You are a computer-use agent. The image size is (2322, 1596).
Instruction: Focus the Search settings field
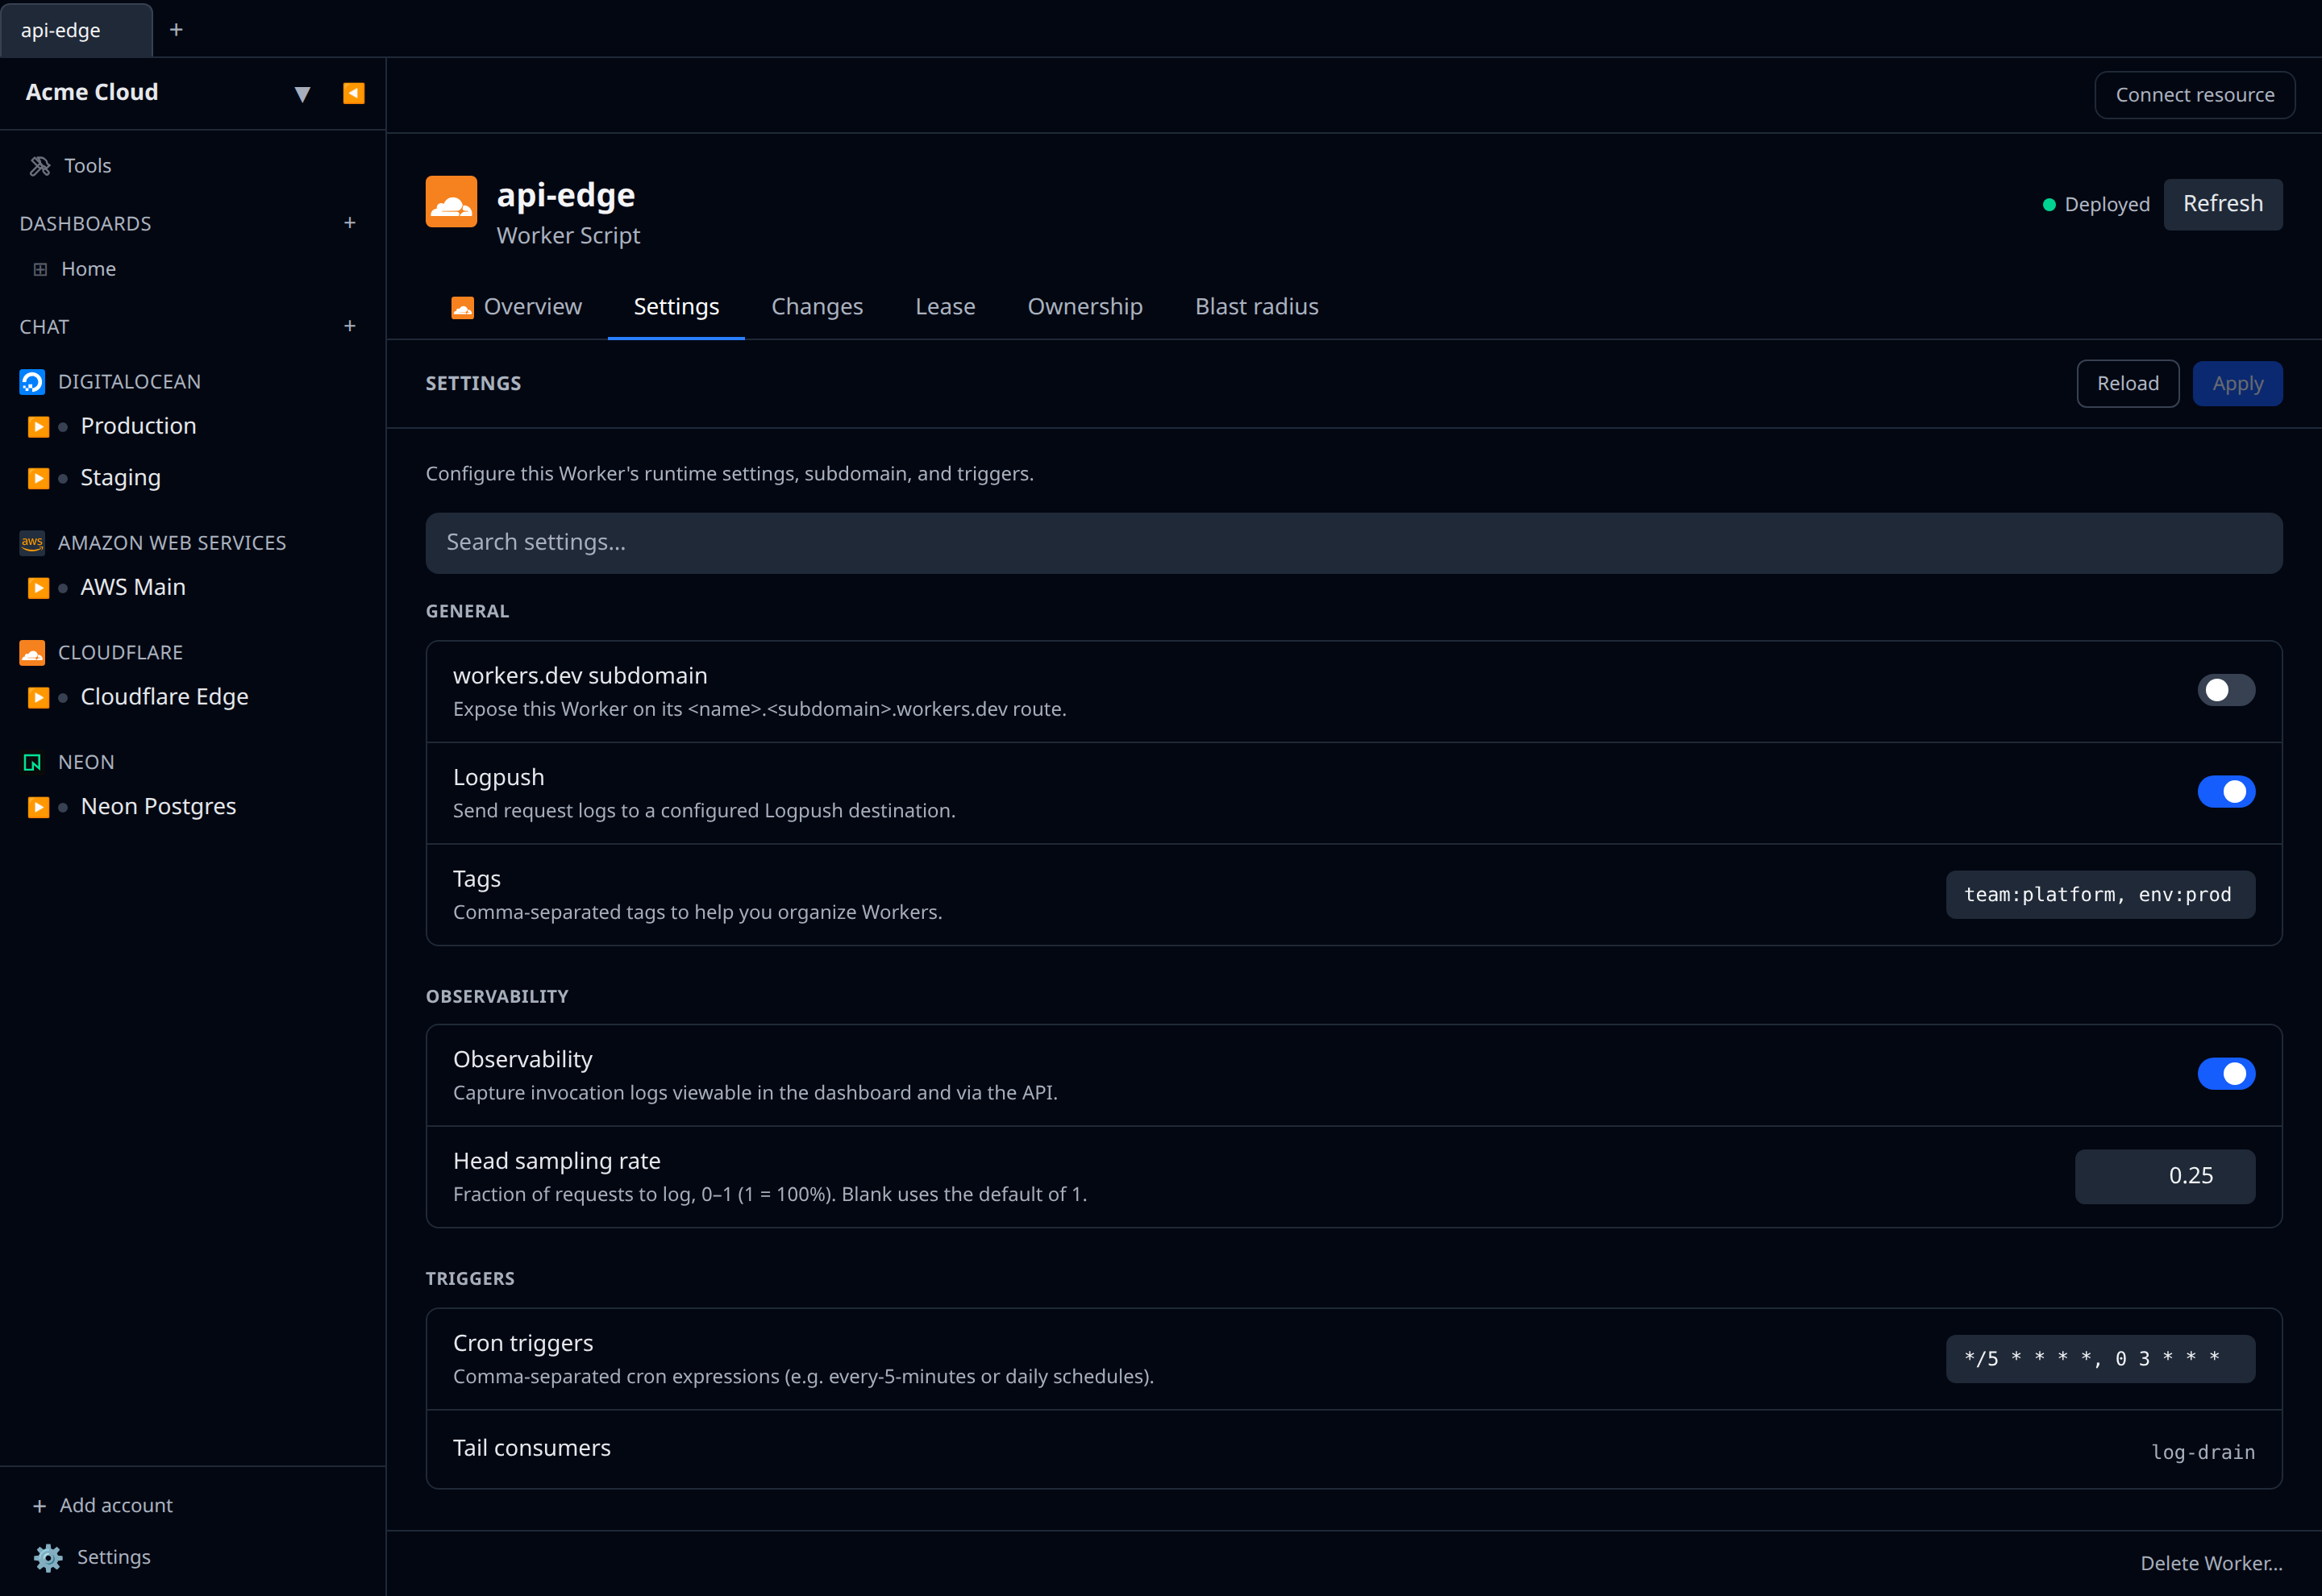coord(1354,543)
